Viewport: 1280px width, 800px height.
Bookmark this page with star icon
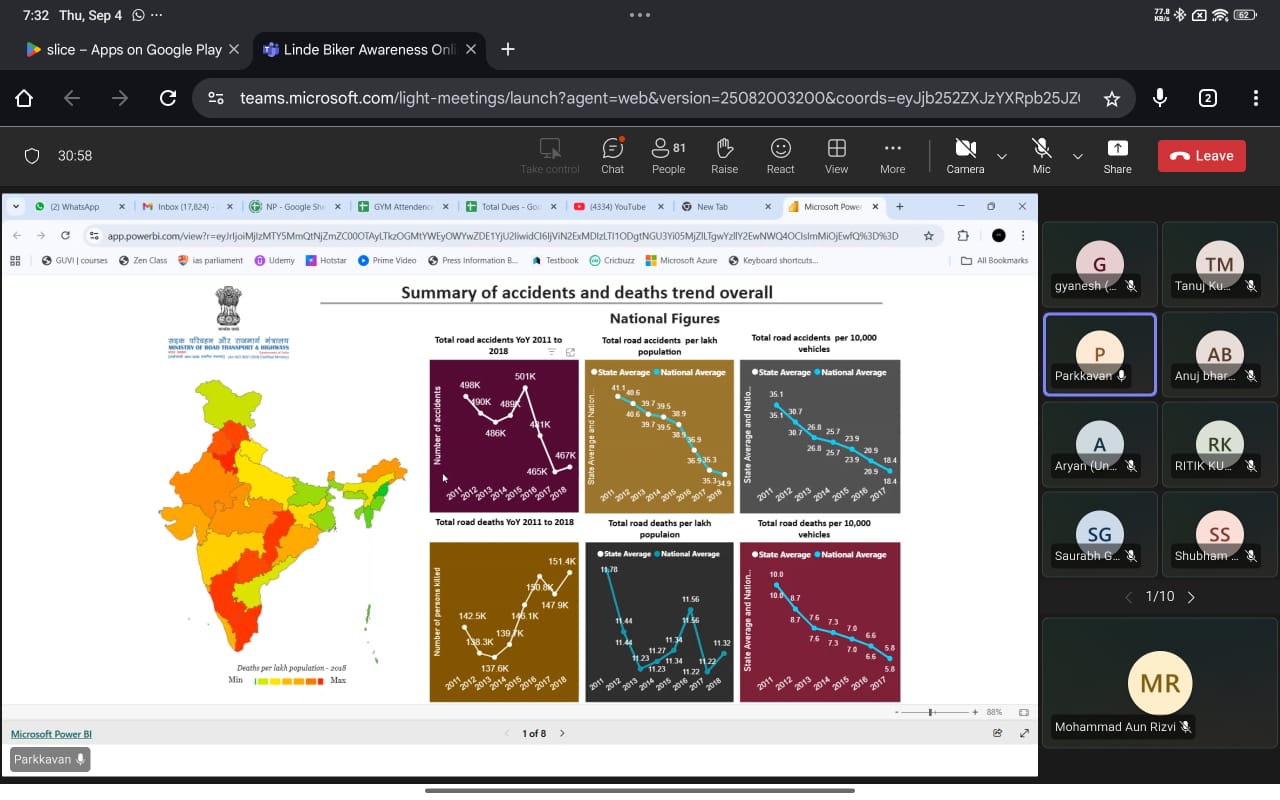tap(1111, 98)
